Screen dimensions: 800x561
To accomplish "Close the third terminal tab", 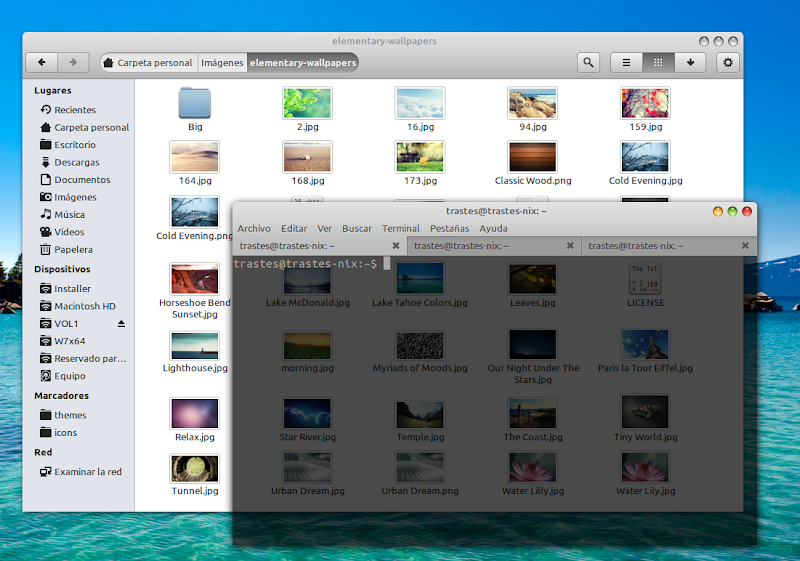I will (745, 246).
